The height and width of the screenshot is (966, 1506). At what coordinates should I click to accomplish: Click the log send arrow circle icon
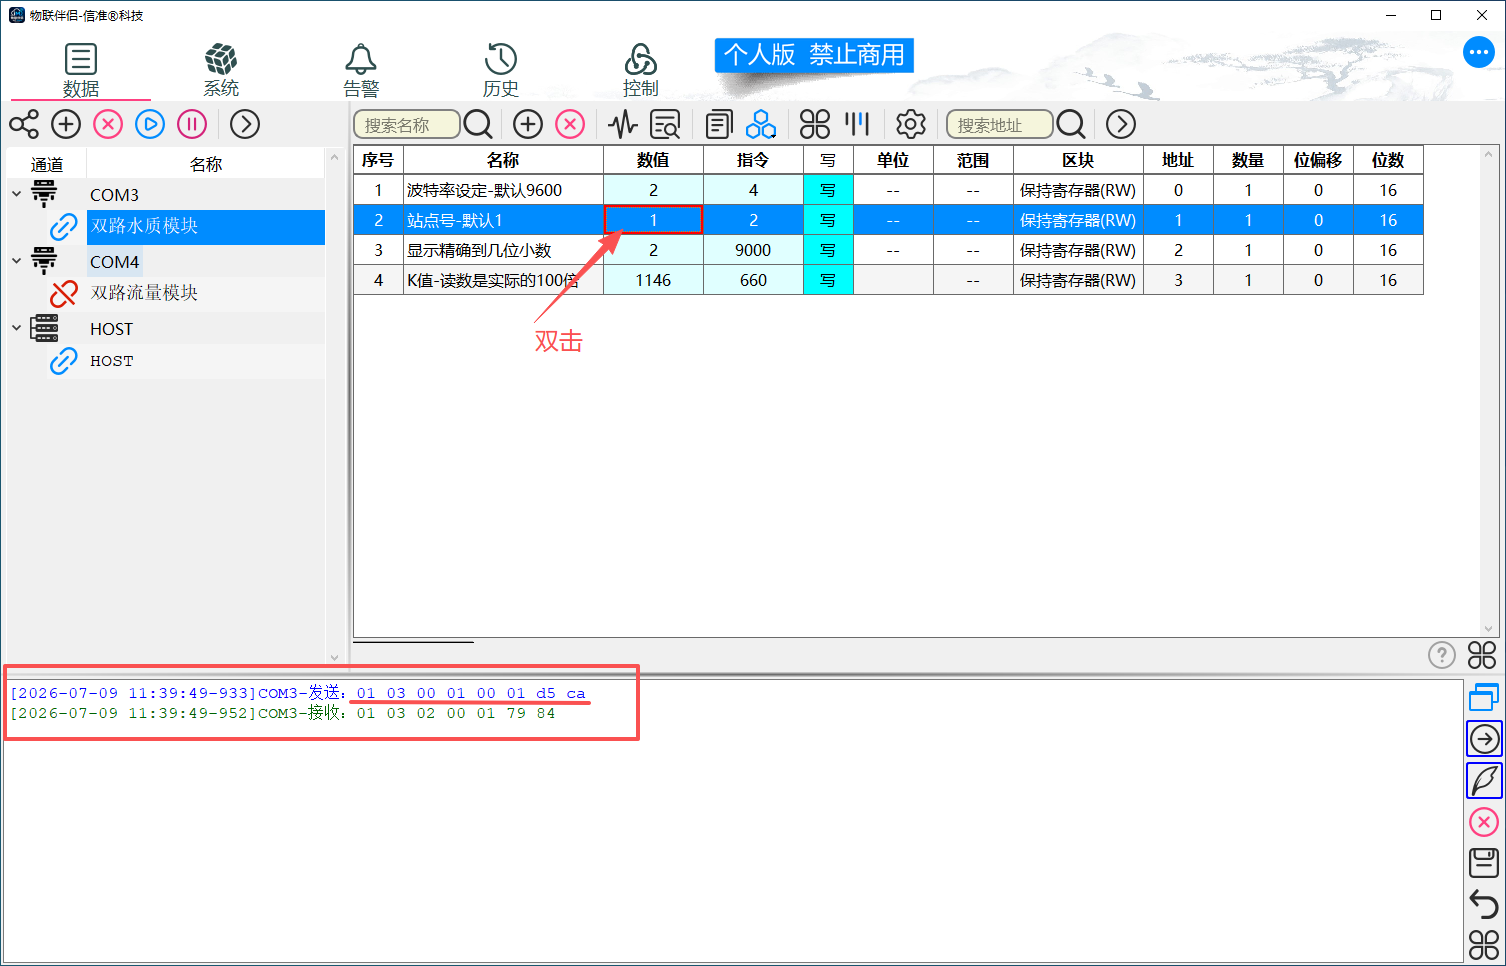coord(1484,739)
